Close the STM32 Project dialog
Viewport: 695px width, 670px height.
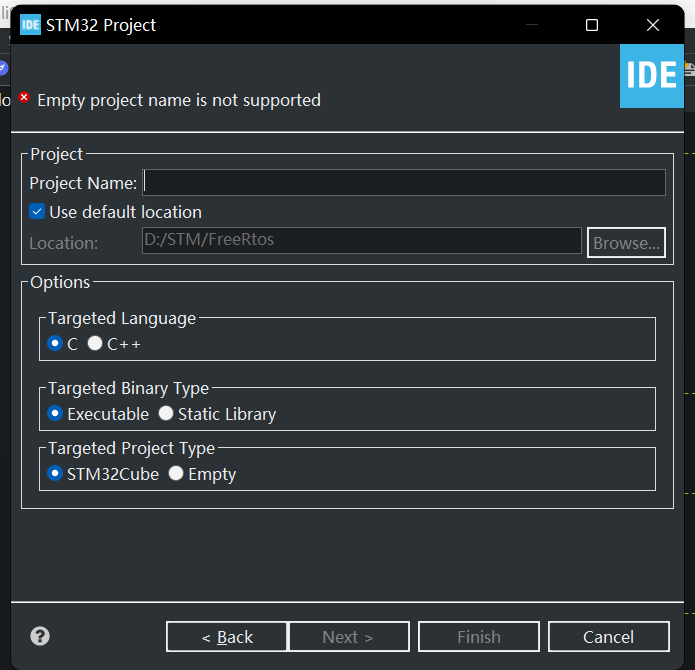pyautogui.click(x=652, y=25)
